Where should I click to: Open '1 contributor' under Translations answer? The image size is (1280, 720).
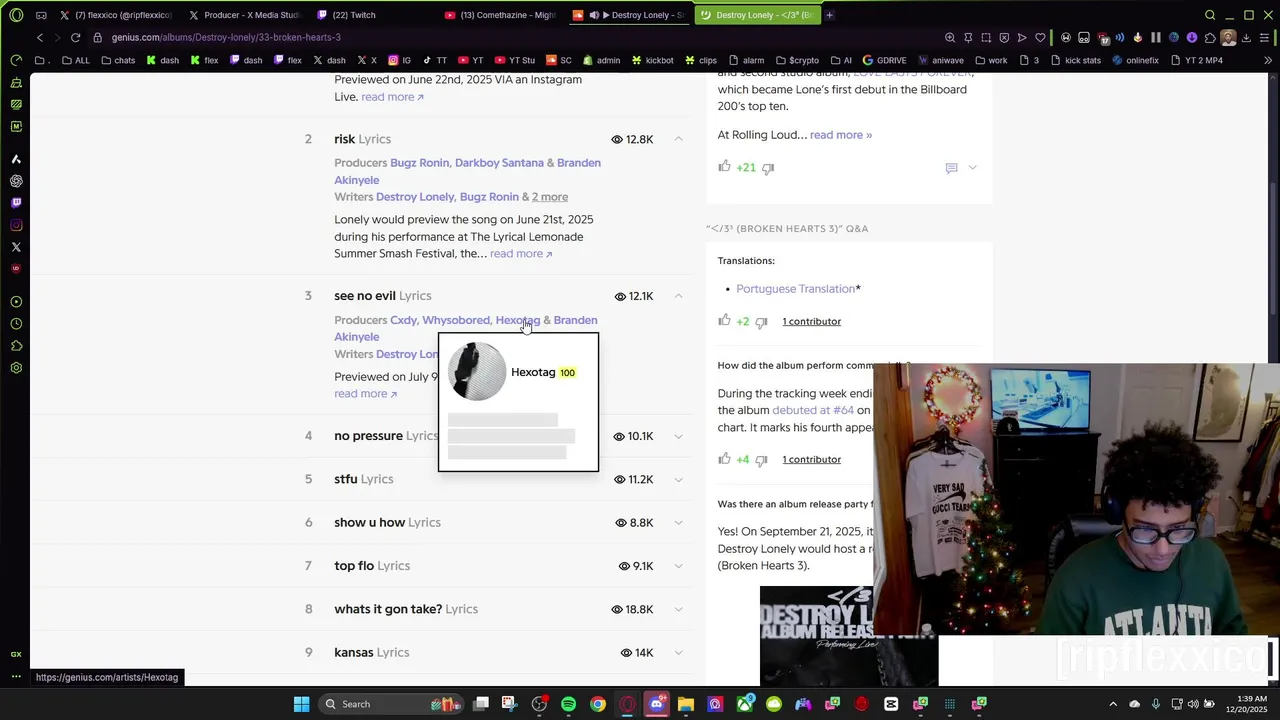(811, 321)
